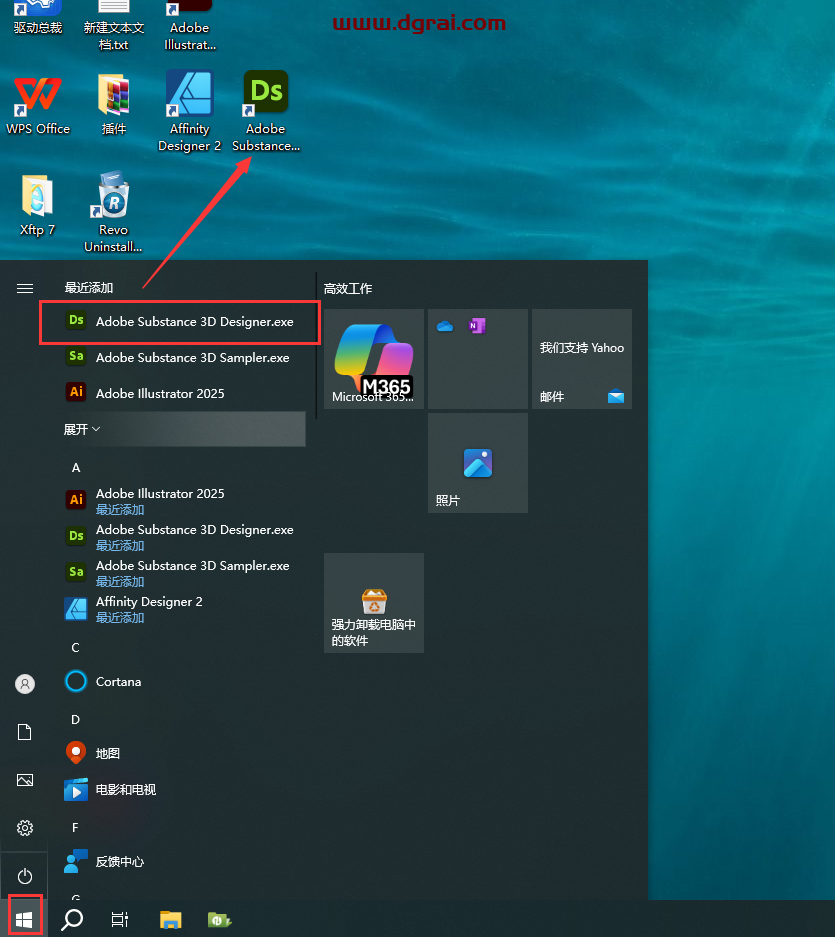
Task: Open Settings gear in Start menu
Action: click(x=25, y=828)
